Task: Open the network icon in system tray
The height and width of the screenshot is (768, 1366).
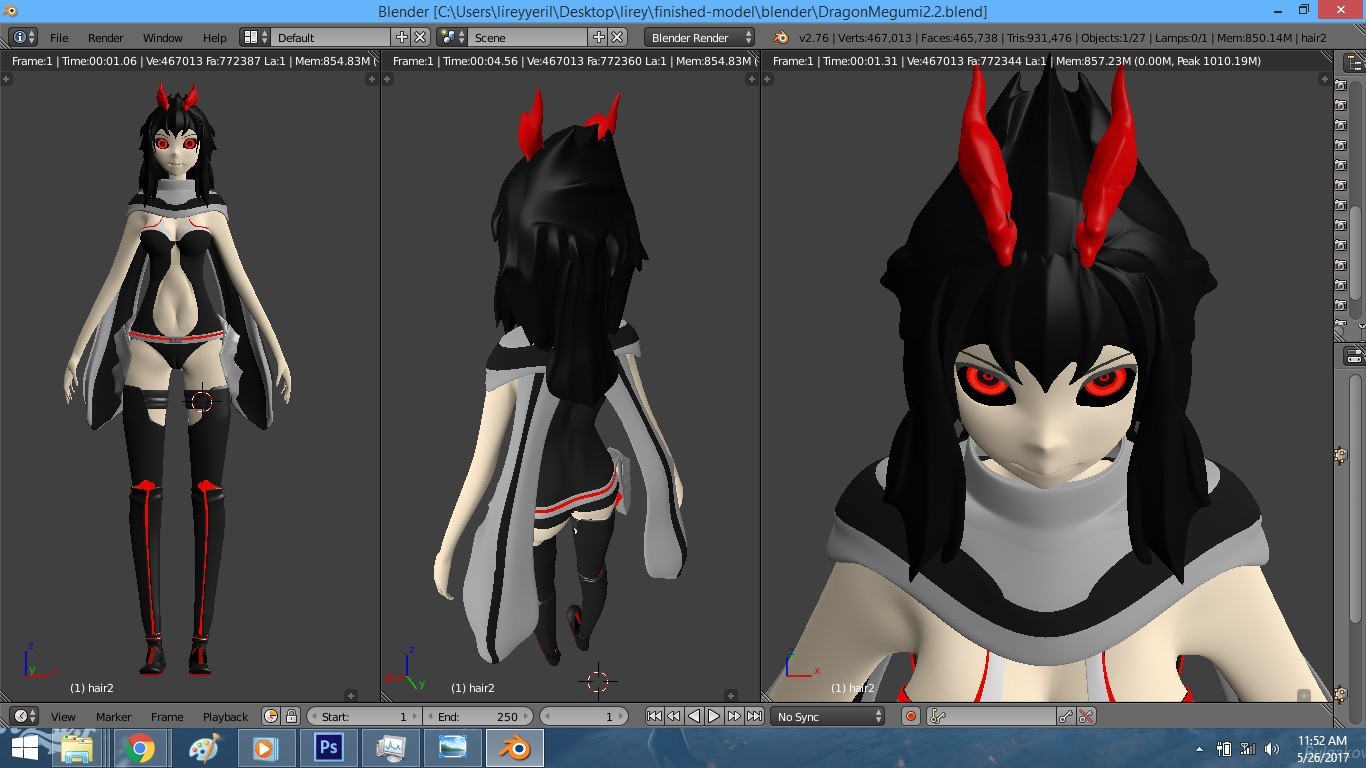Action: pyautogui.click(x=1248, y=748)
